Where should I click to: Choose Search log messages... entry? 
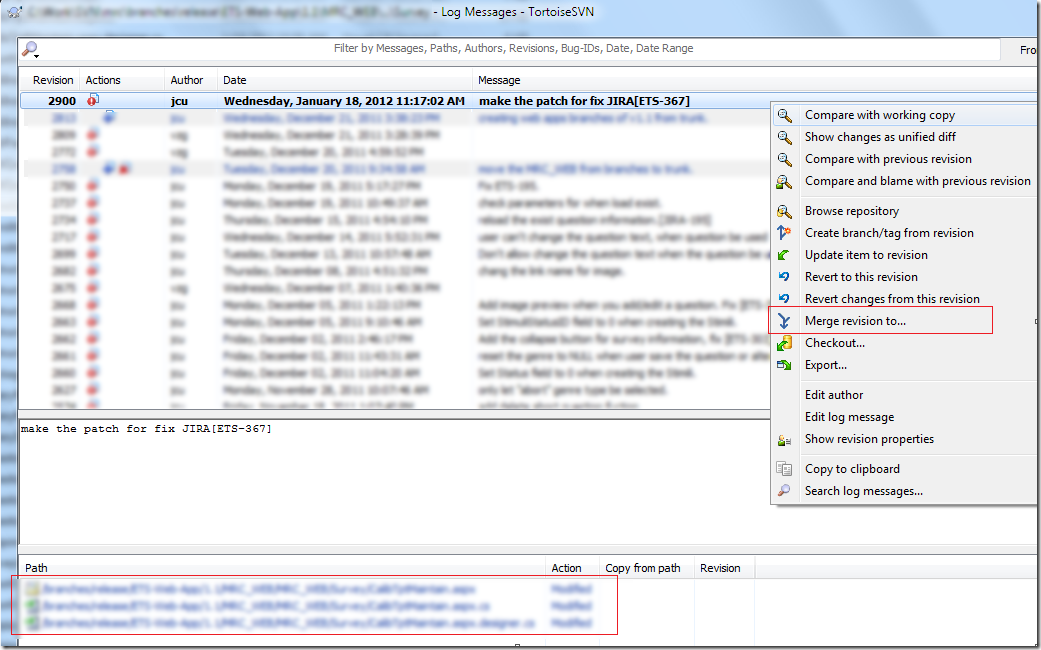pyautogui.click(x=864, y=491)
